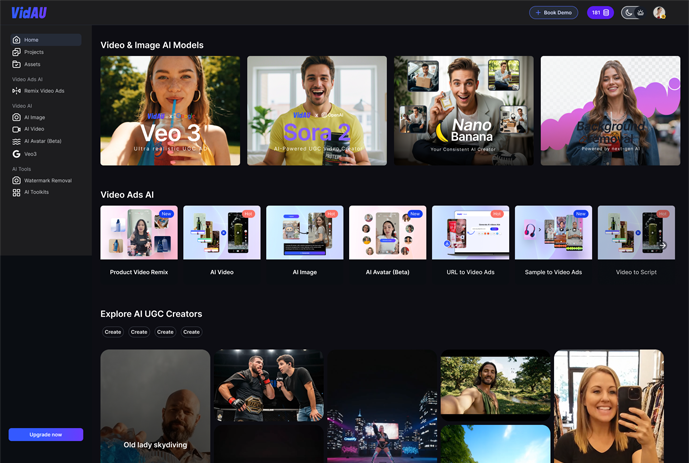This screenshot has height=463, width=689.
Task: Select the Veo3 Google icon
Action: tap(16, 154)
